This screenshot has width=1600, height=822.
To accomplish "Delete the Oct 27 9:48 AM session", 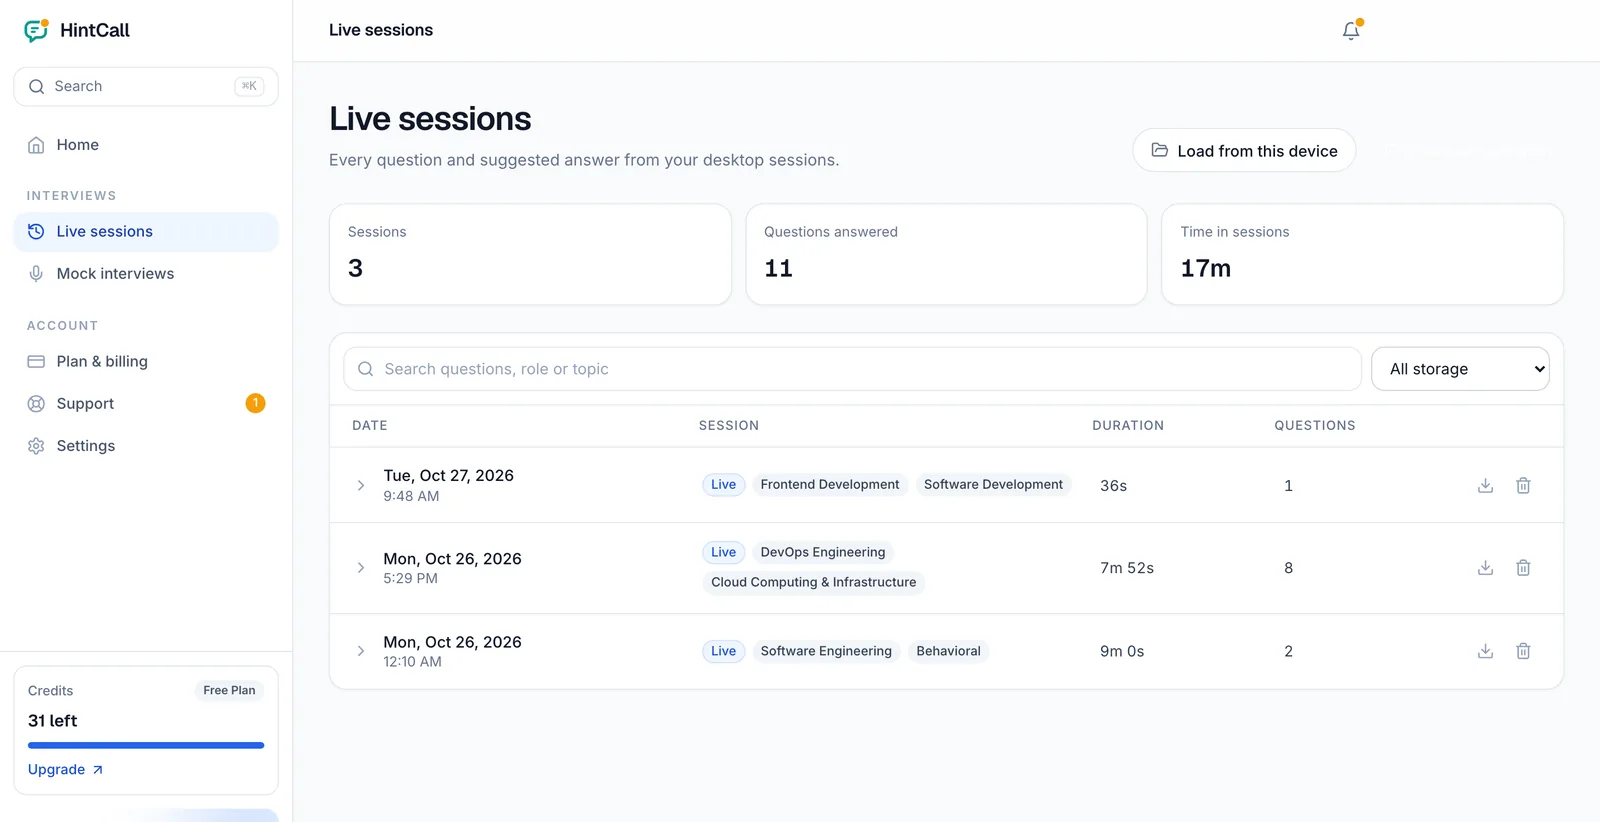I will point(1523,485).
